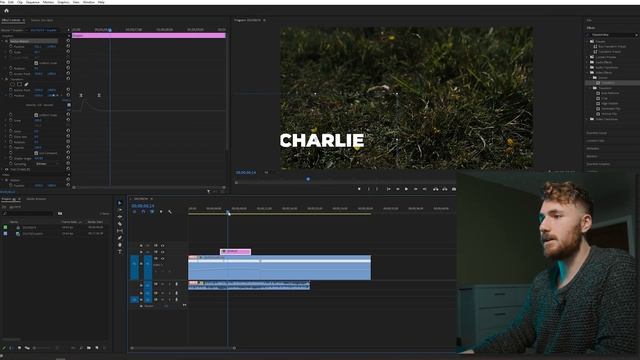Select the pink graphic clip on V2

[236, 252]
